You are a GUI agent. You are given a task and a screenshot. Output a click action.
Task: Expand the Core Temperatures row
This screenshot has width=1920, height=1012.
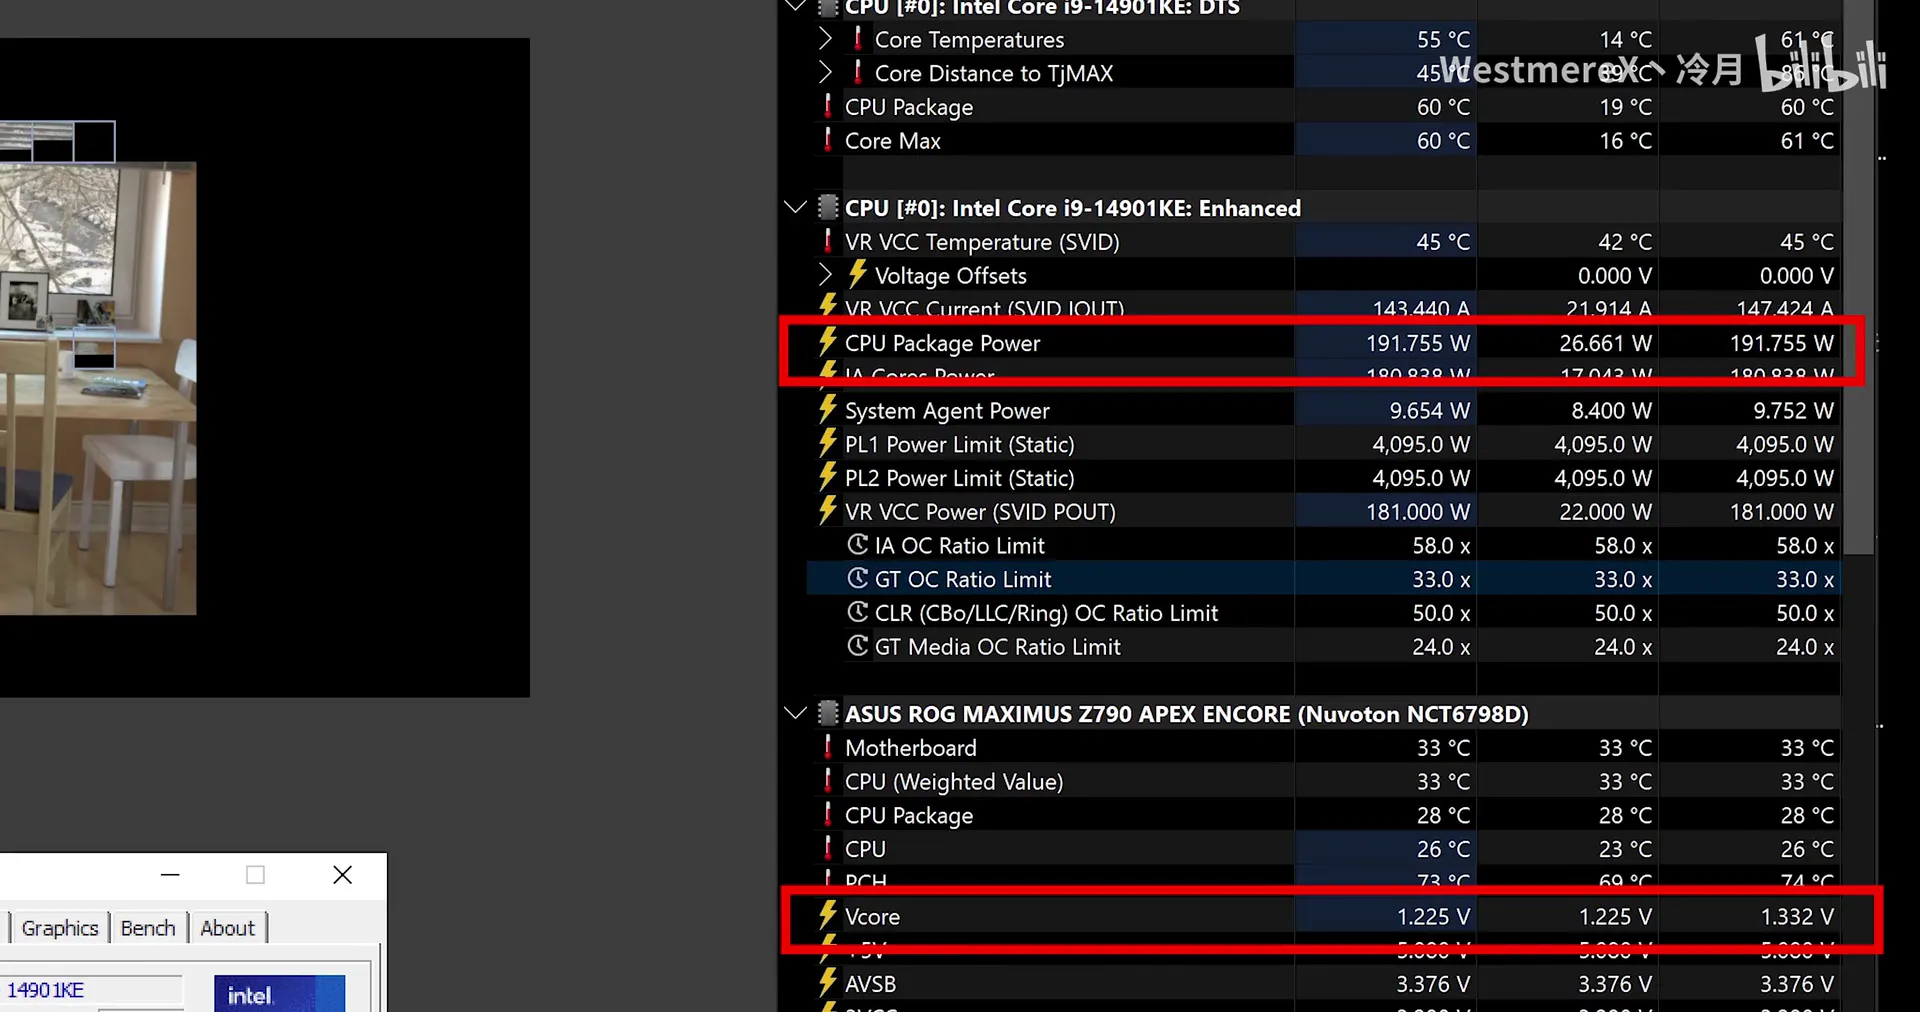click(x=825, y=39)
